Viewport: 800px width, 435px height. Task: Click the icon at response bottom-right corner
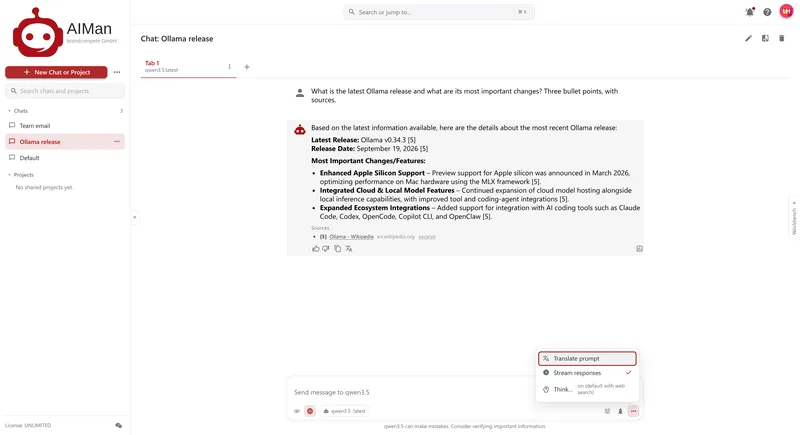click(x=639, y=249)
